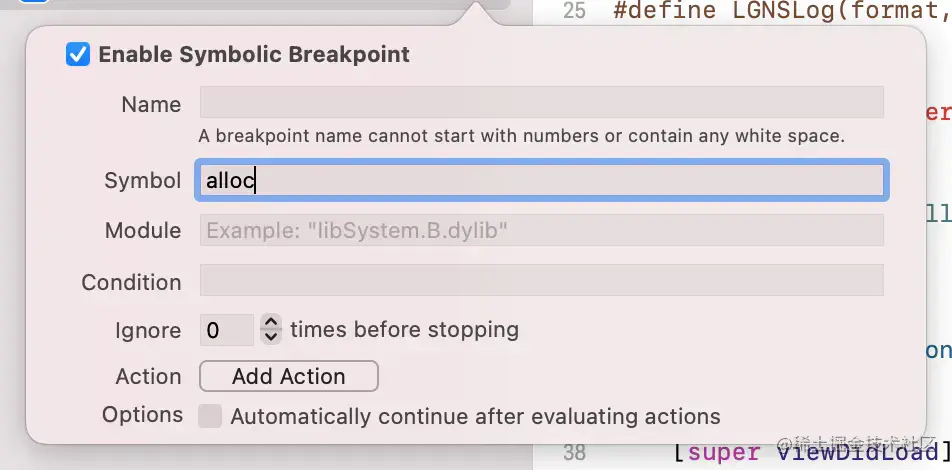Click the Module text field
The width and height of the screenshot is (952, 470).
pos(541,231)
